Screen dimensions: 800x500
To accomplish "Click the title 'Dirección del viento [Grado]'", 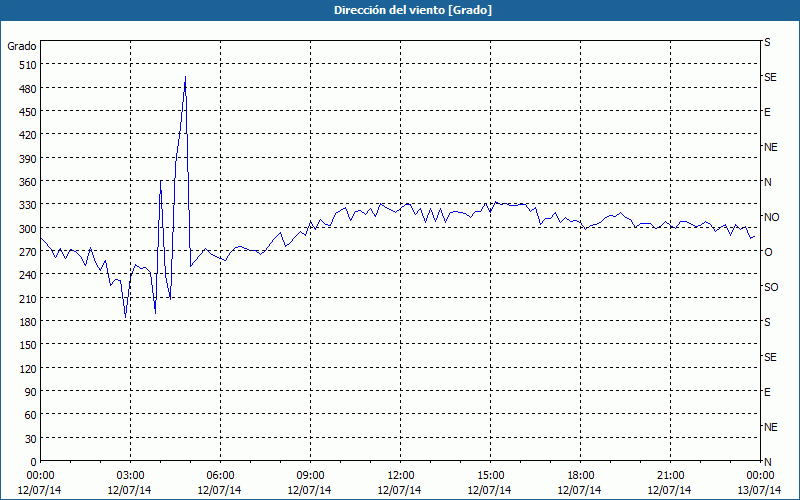I will (x=413, y=10).
